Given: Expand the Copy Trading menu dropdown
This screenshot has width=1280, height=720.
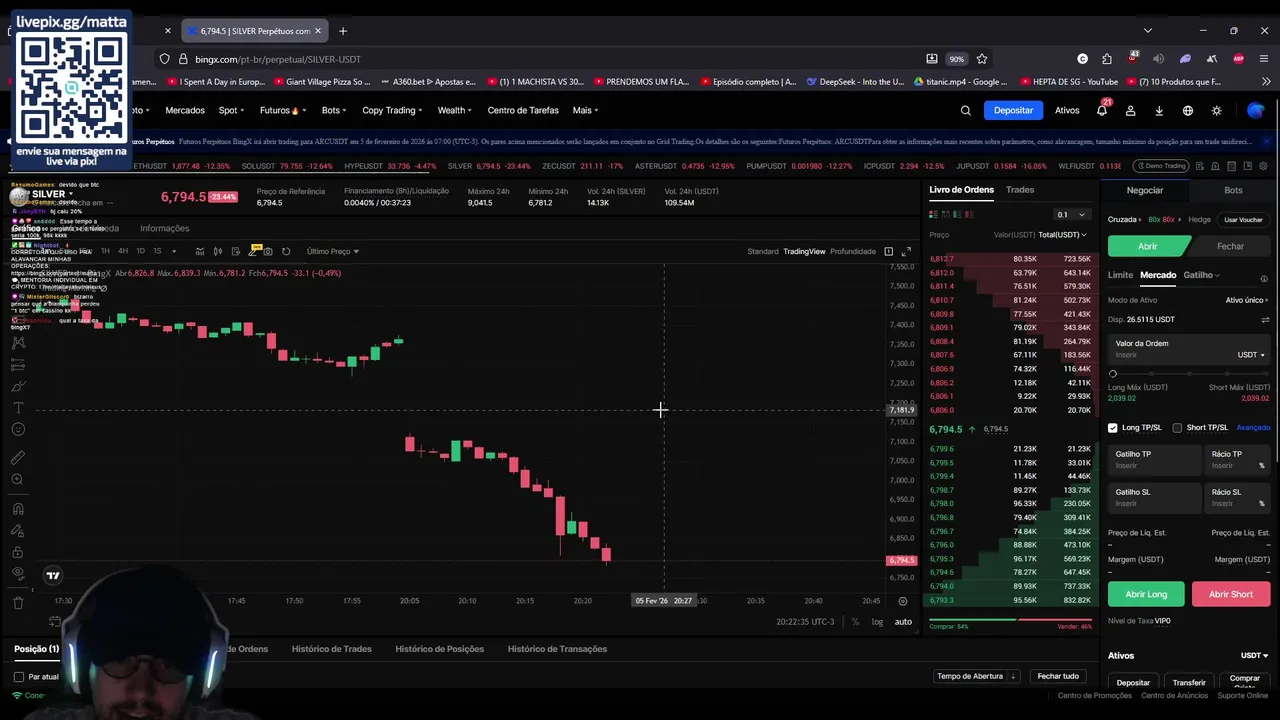Looking at the screenshot, I should coord(392,110).
